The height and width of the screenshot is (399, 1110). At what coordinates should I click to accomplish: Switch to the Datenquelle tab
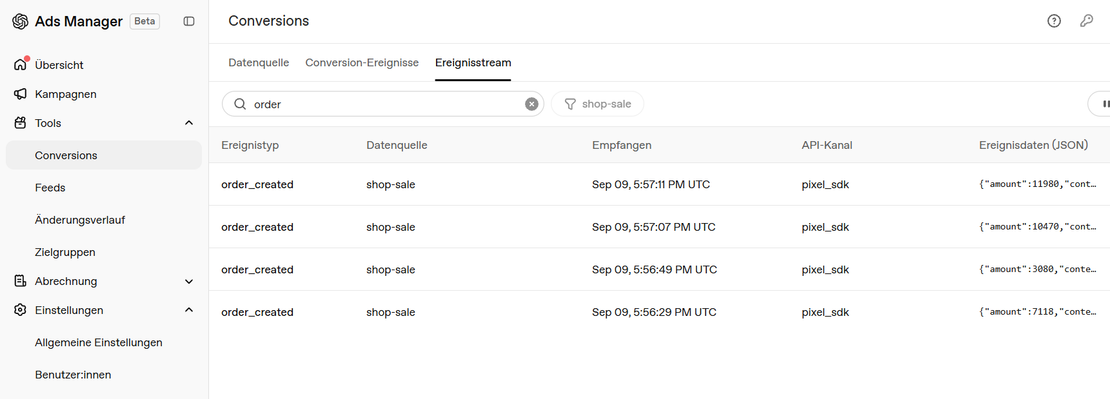[x=258, y=62]
